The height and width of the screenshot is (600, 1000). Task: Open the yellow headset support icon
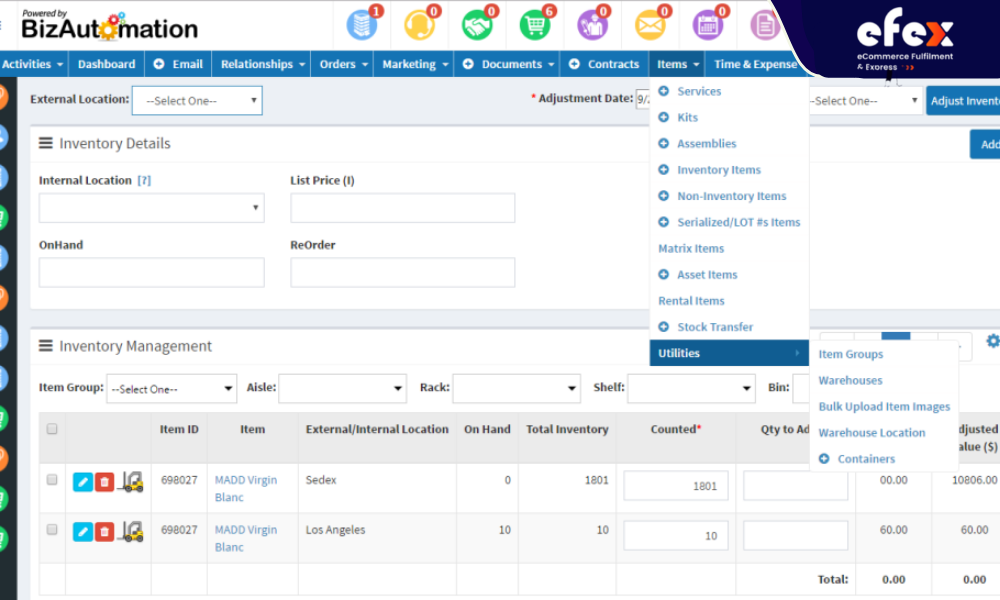419,26
